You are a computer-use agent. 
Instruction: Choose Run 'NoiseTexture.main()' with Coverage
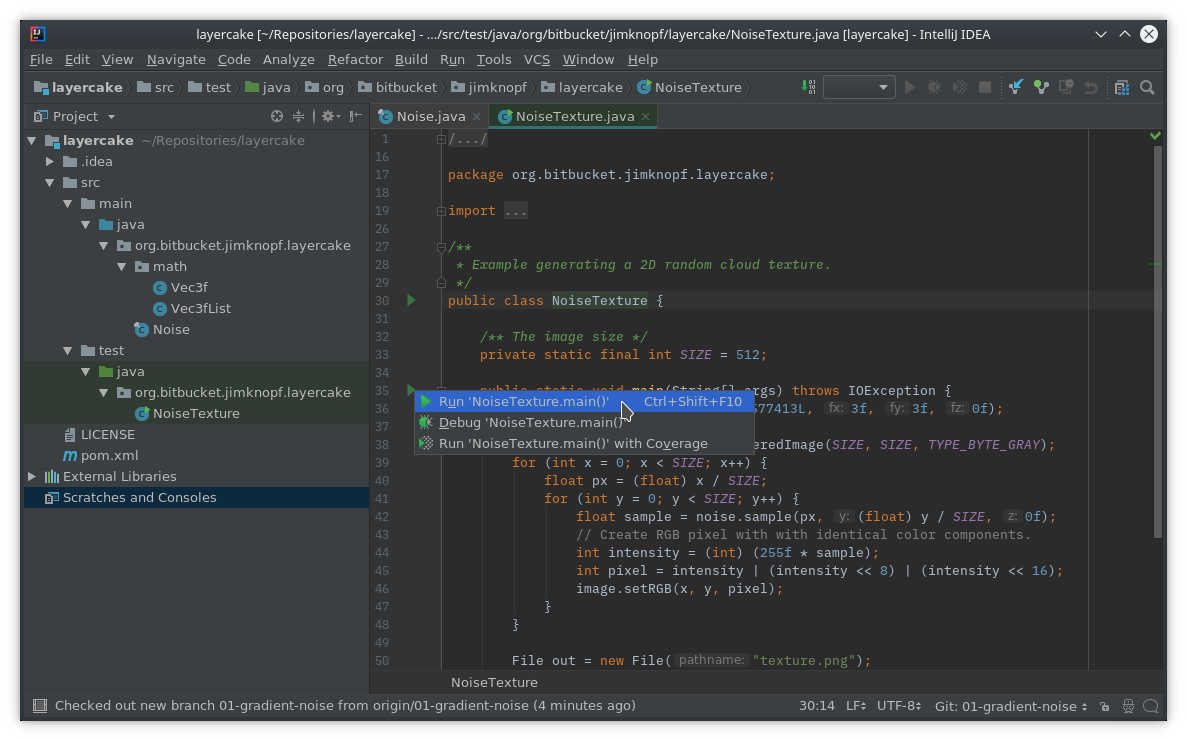[584, 444]
